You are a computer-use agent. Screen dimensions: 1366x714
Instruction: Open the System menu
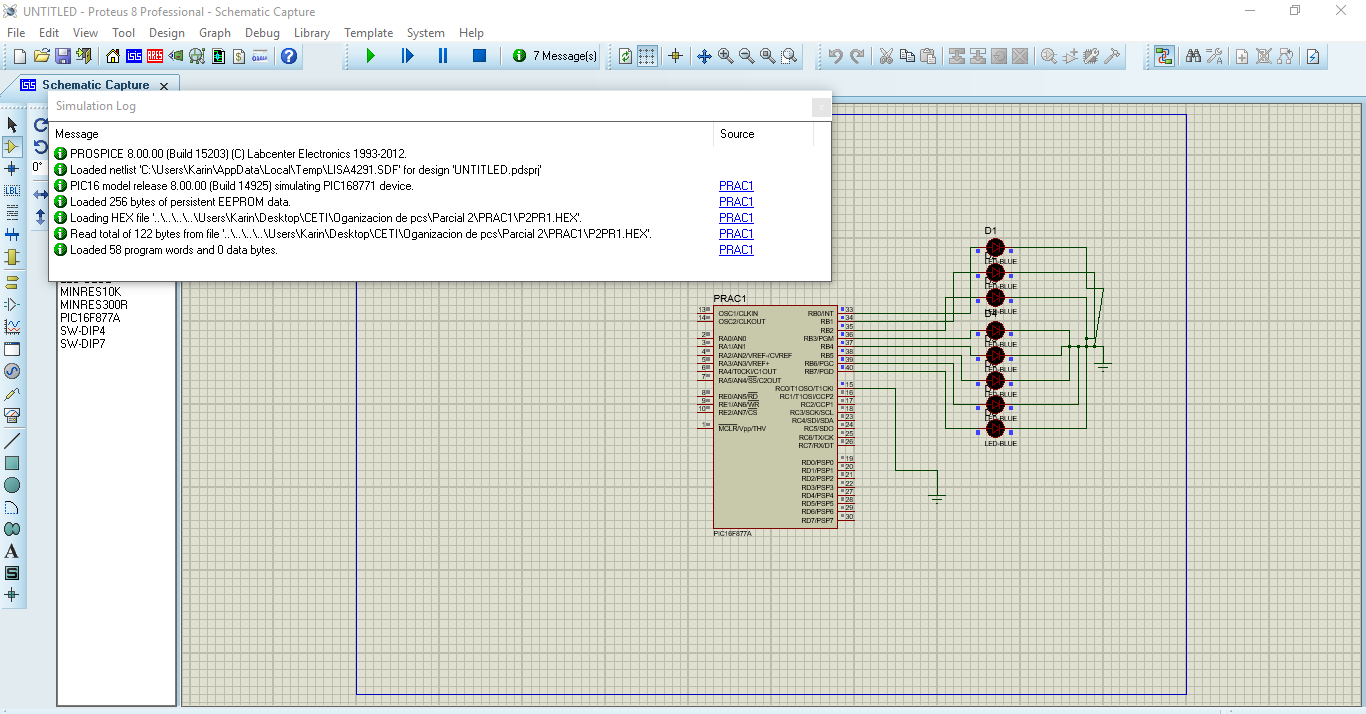pyautogui.click(x=425, y=32)
